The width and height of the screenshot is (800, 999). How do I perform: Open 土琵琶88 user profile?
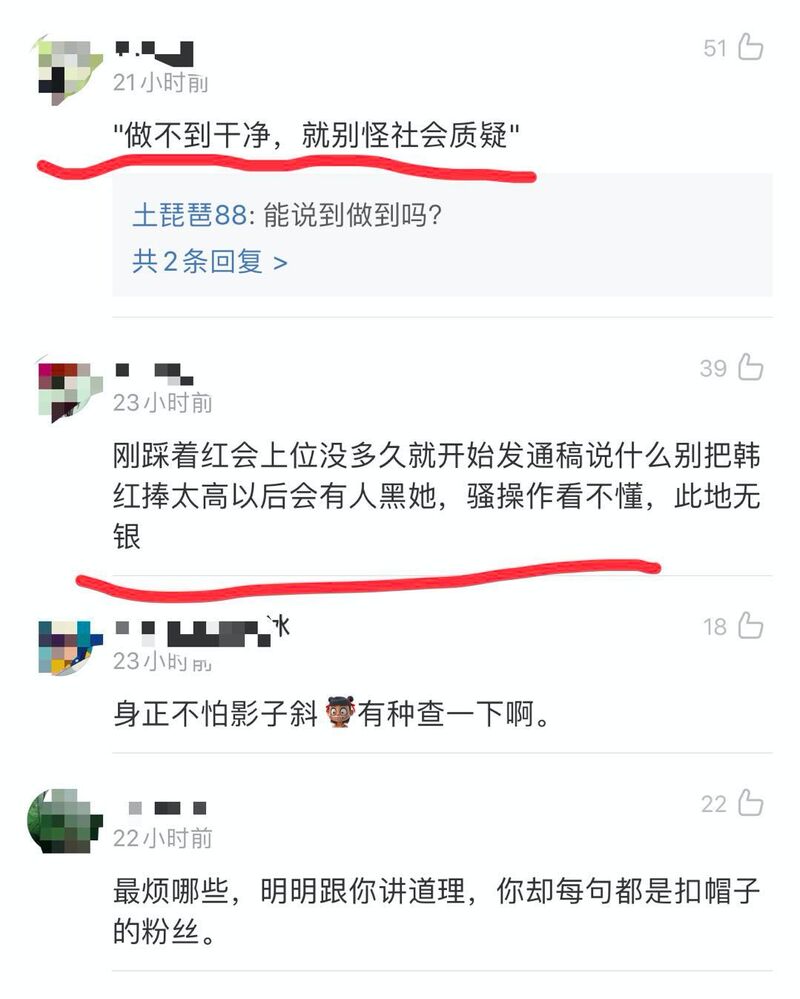coord(189,215)
